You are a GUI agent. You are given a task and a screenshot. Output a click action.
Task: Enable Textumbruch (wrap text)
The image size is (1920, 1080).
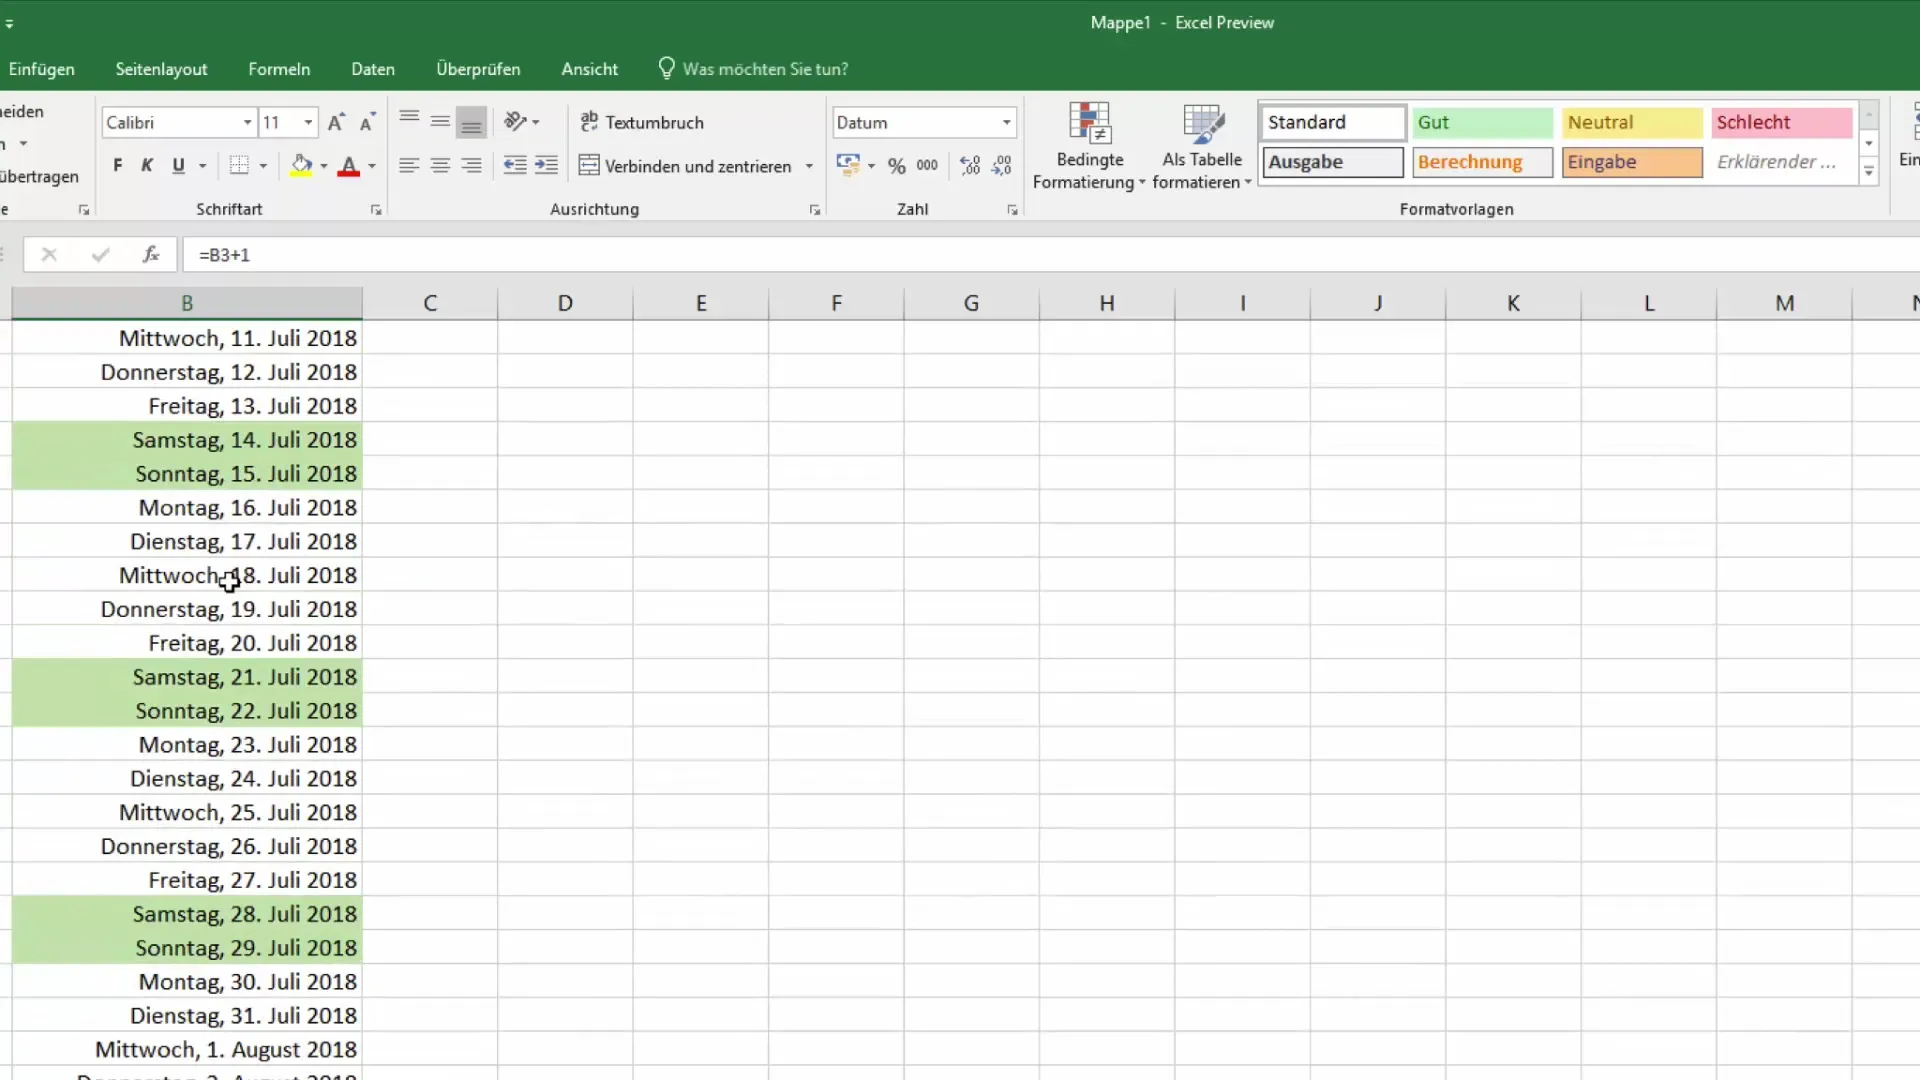coord(641,122)
